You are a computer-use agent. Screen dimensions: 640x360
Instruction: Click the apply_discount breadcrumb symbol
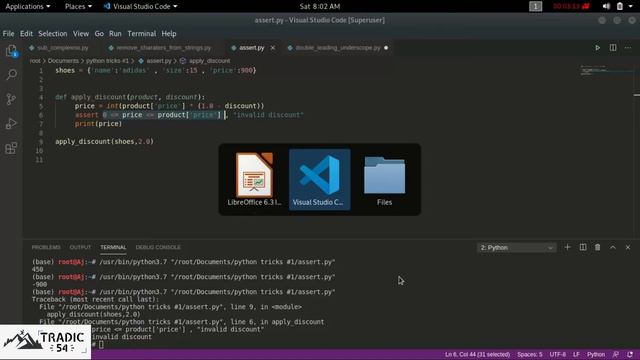click(x=205, y=61)
